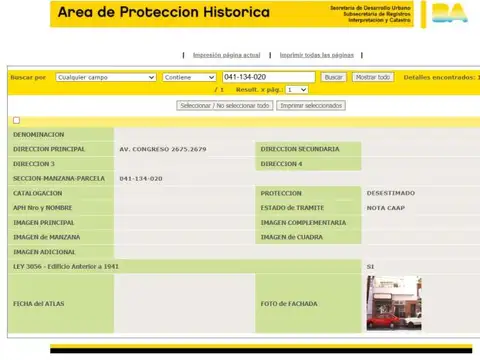Click the 'IMAGEN de MANZANA' label
Screen dimensions: 480x360
click(47, 237)
